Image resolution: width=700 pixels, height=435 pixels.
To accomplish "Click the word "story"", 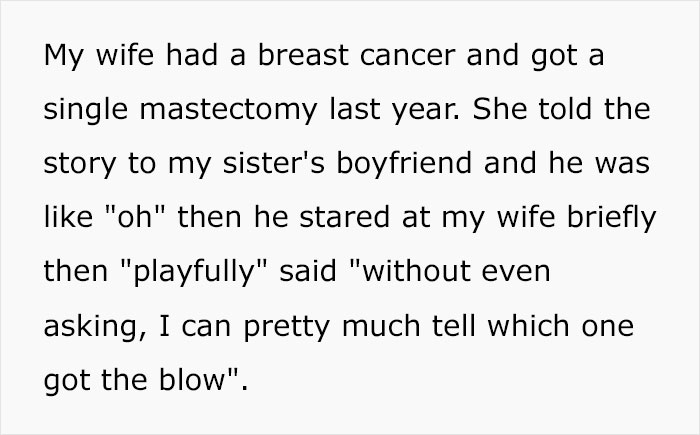I will pyautogui.click(x=79, y=163).
